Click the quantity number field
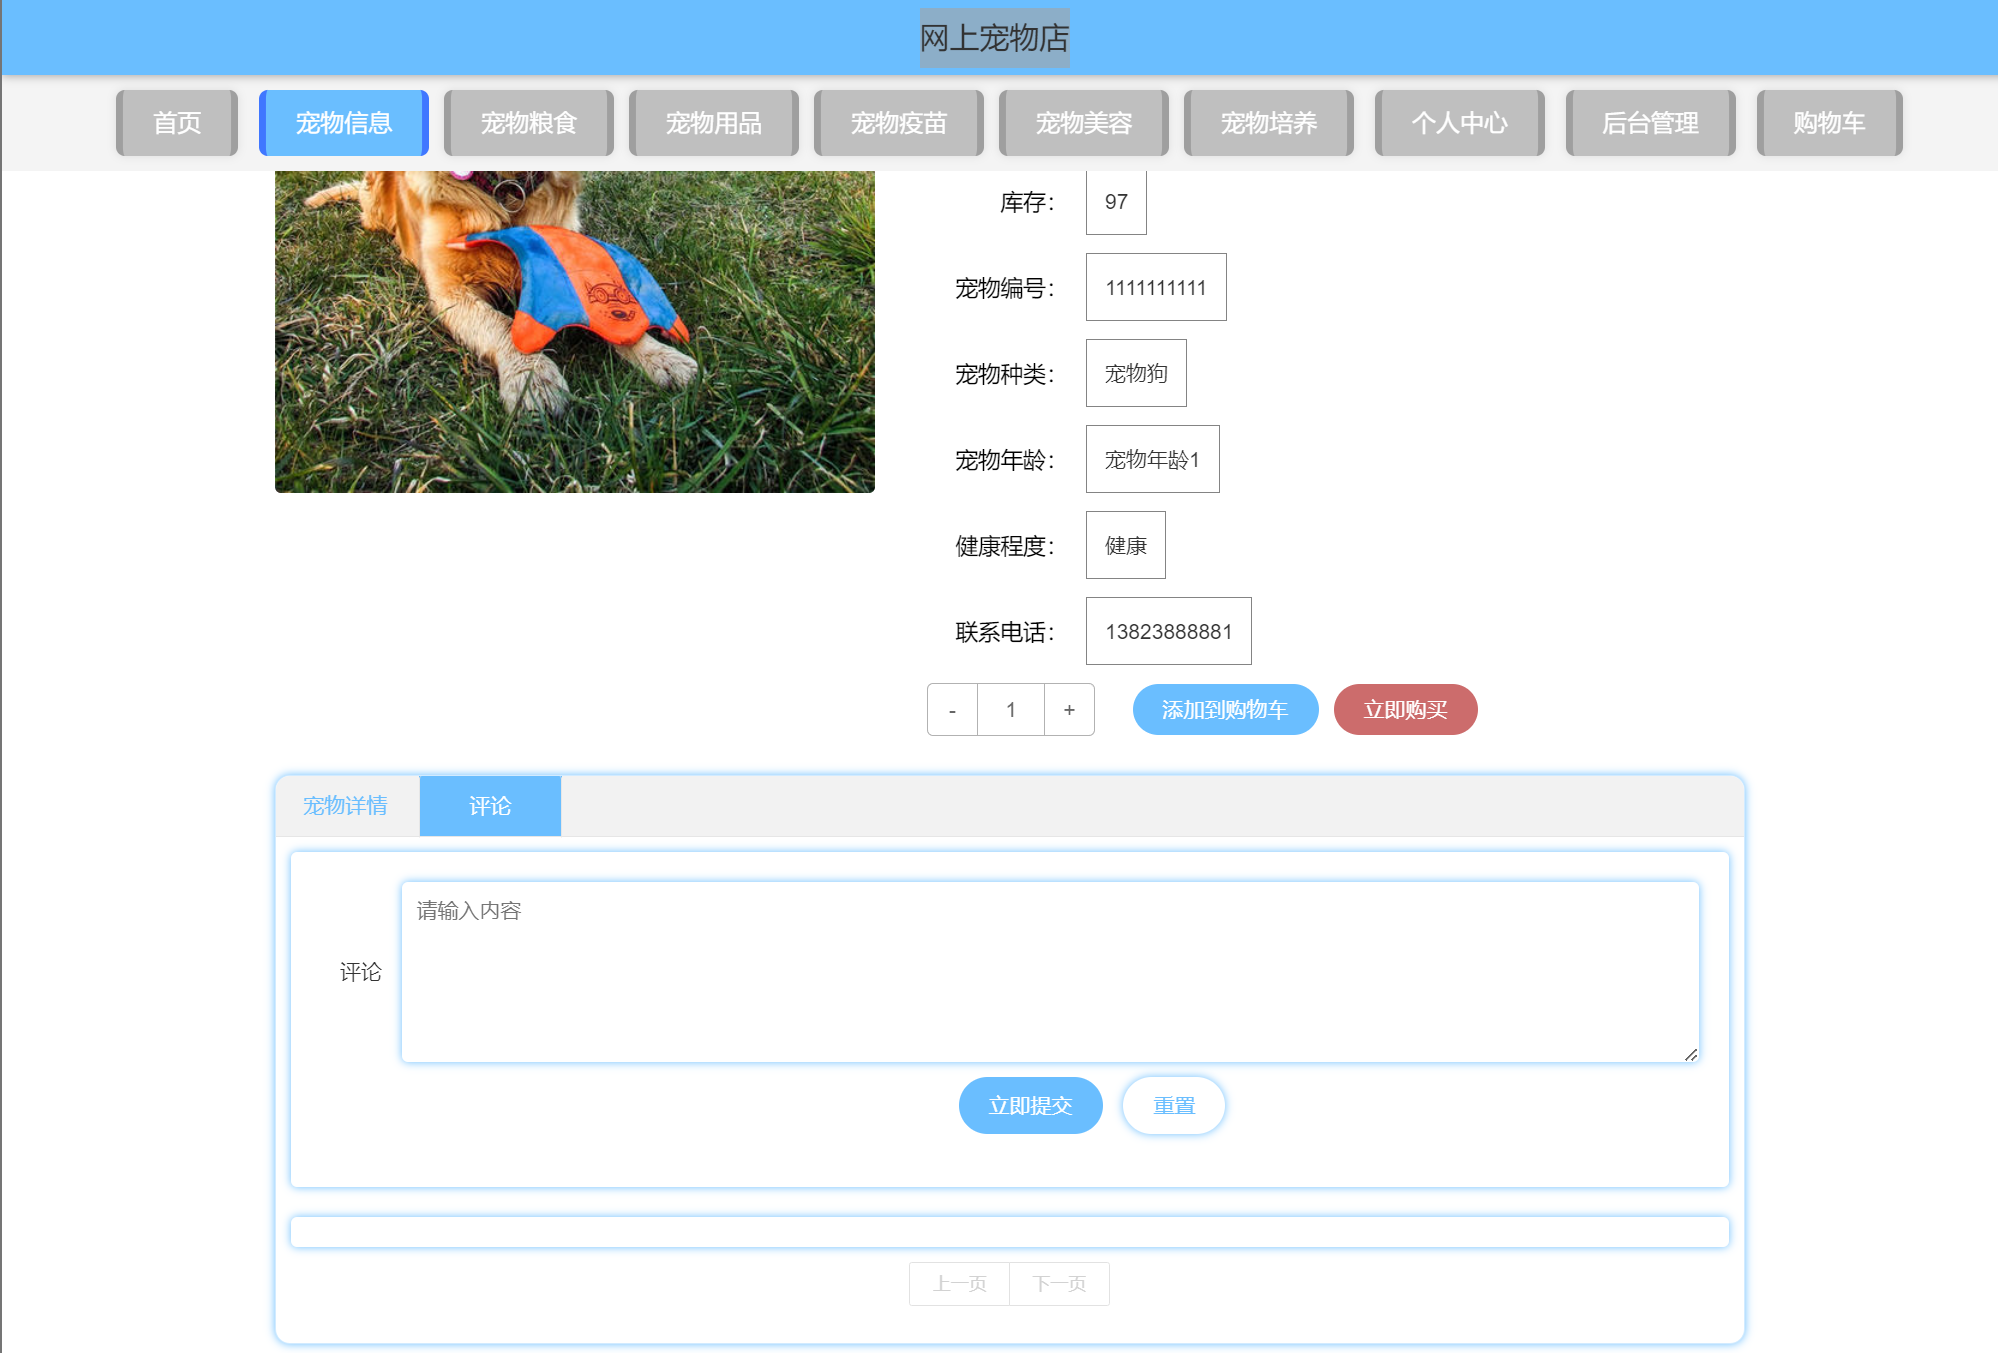Viewport: 1998px width, 1353px height. (1010, 710)
